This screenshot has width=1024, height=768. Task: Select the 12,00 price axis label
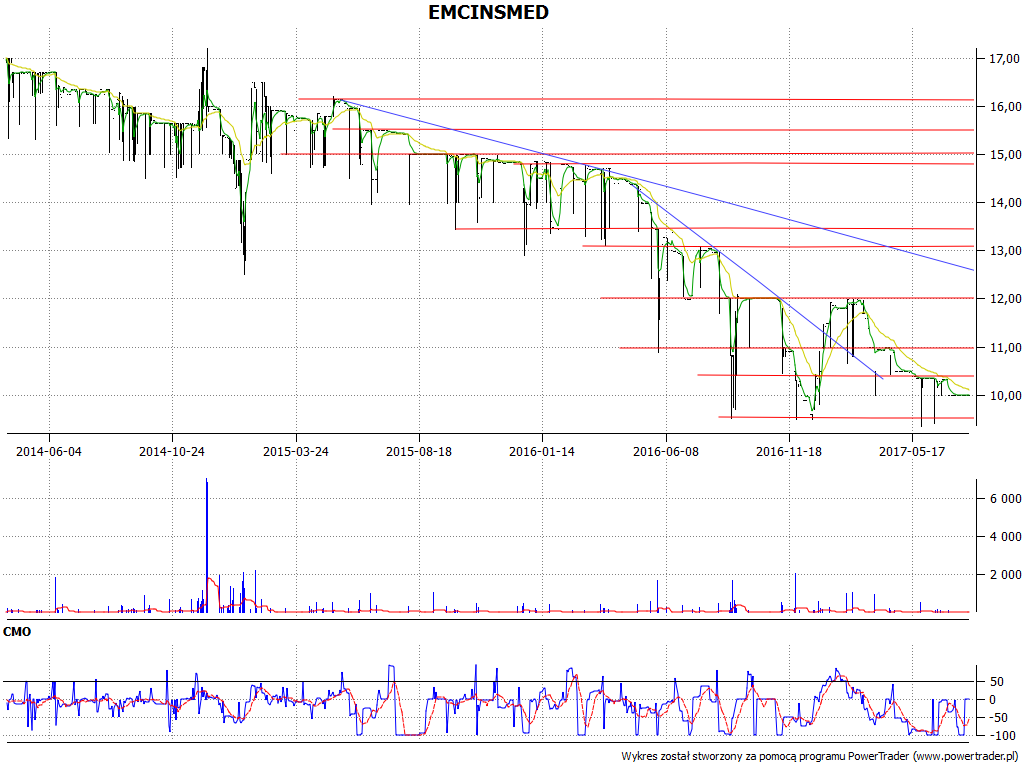click(1004, 299)
